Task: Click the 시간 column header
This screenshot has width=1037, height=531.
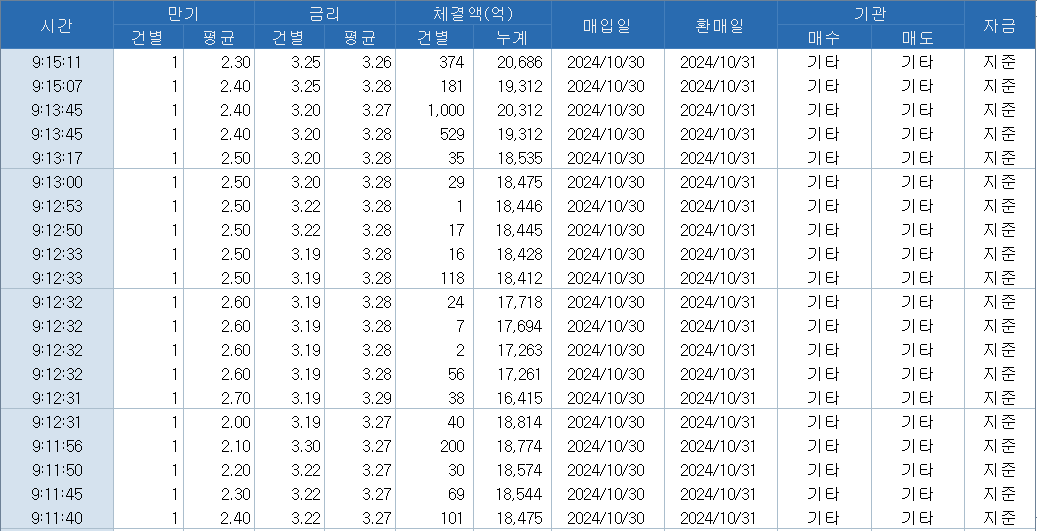Action: coord(56,25)
